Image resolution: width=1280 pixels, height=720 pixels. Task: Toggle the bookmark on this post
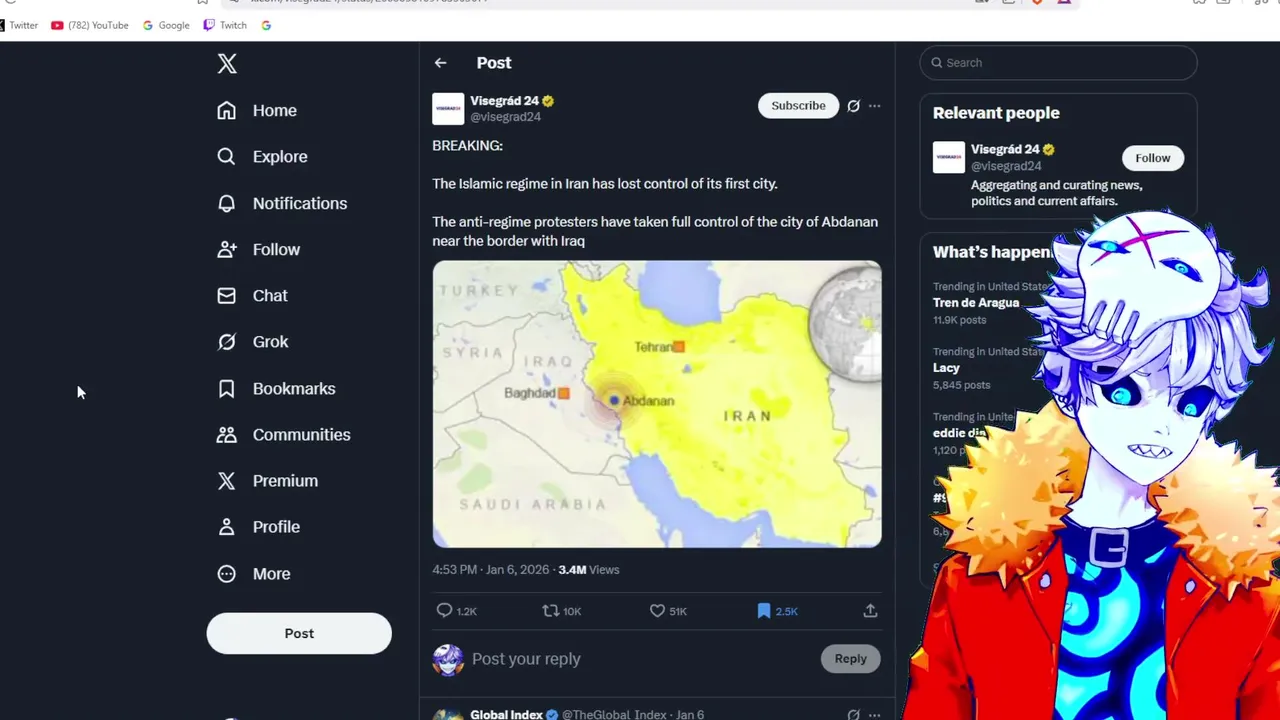coord(764,610)
